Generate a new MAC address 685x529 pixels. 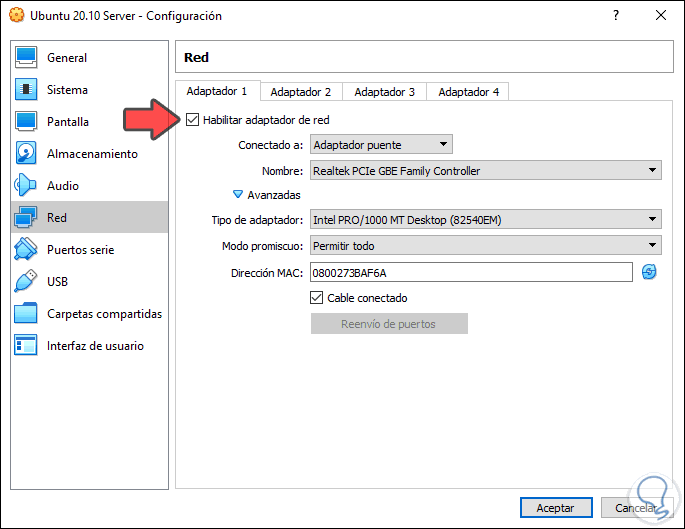tap(649, 272)
